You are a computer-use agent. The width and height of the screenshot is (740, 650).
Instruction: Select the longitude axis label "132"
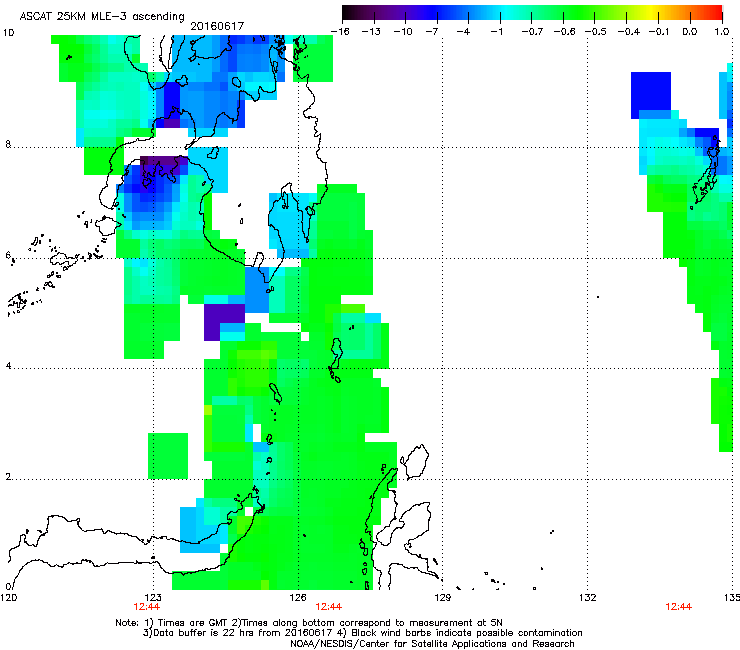click(x=587, y=598)
